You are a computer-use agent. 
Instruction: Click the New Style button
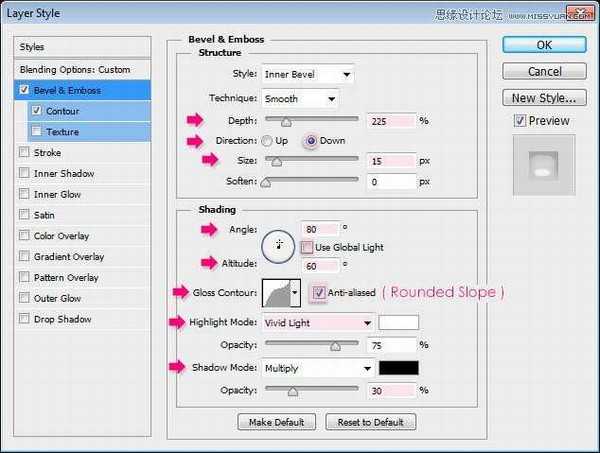tap(544, 98)
